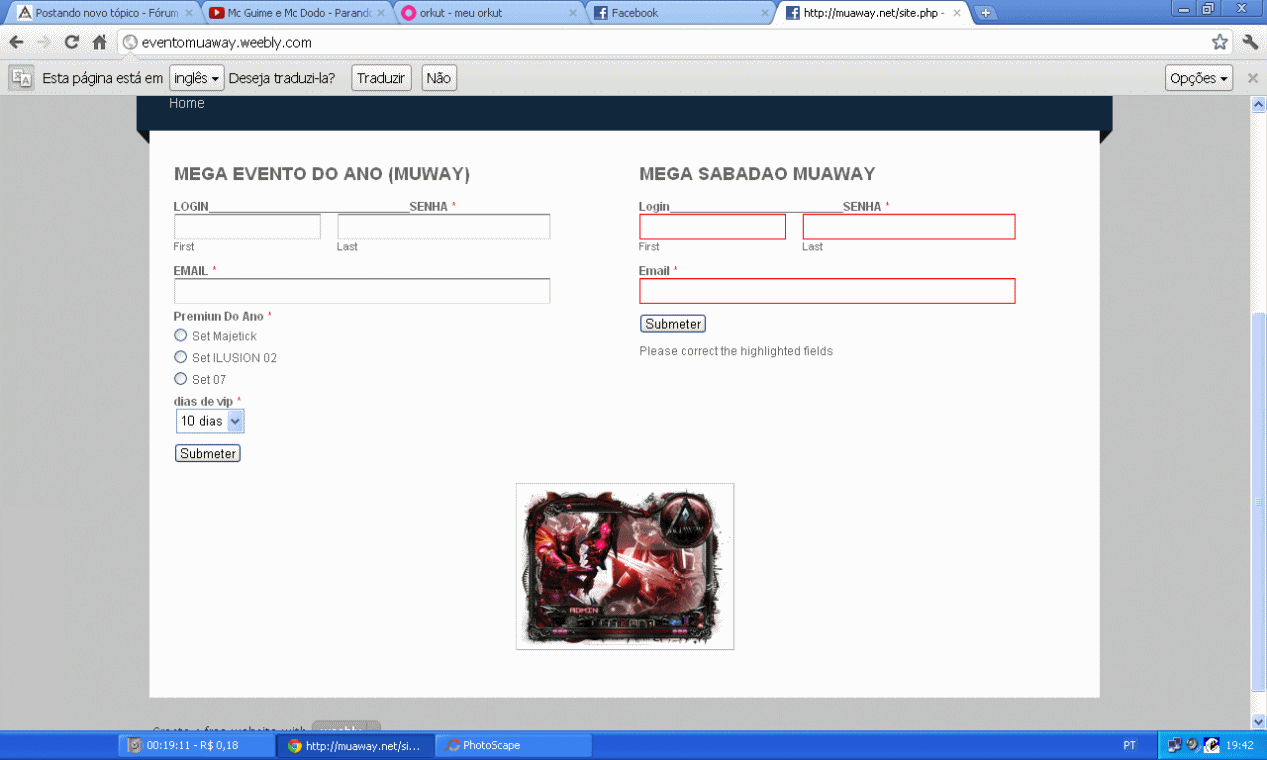Viewport: 1267px width, 760px height.
Task: Open the wrench settings menu
Action: [1250, 42]
